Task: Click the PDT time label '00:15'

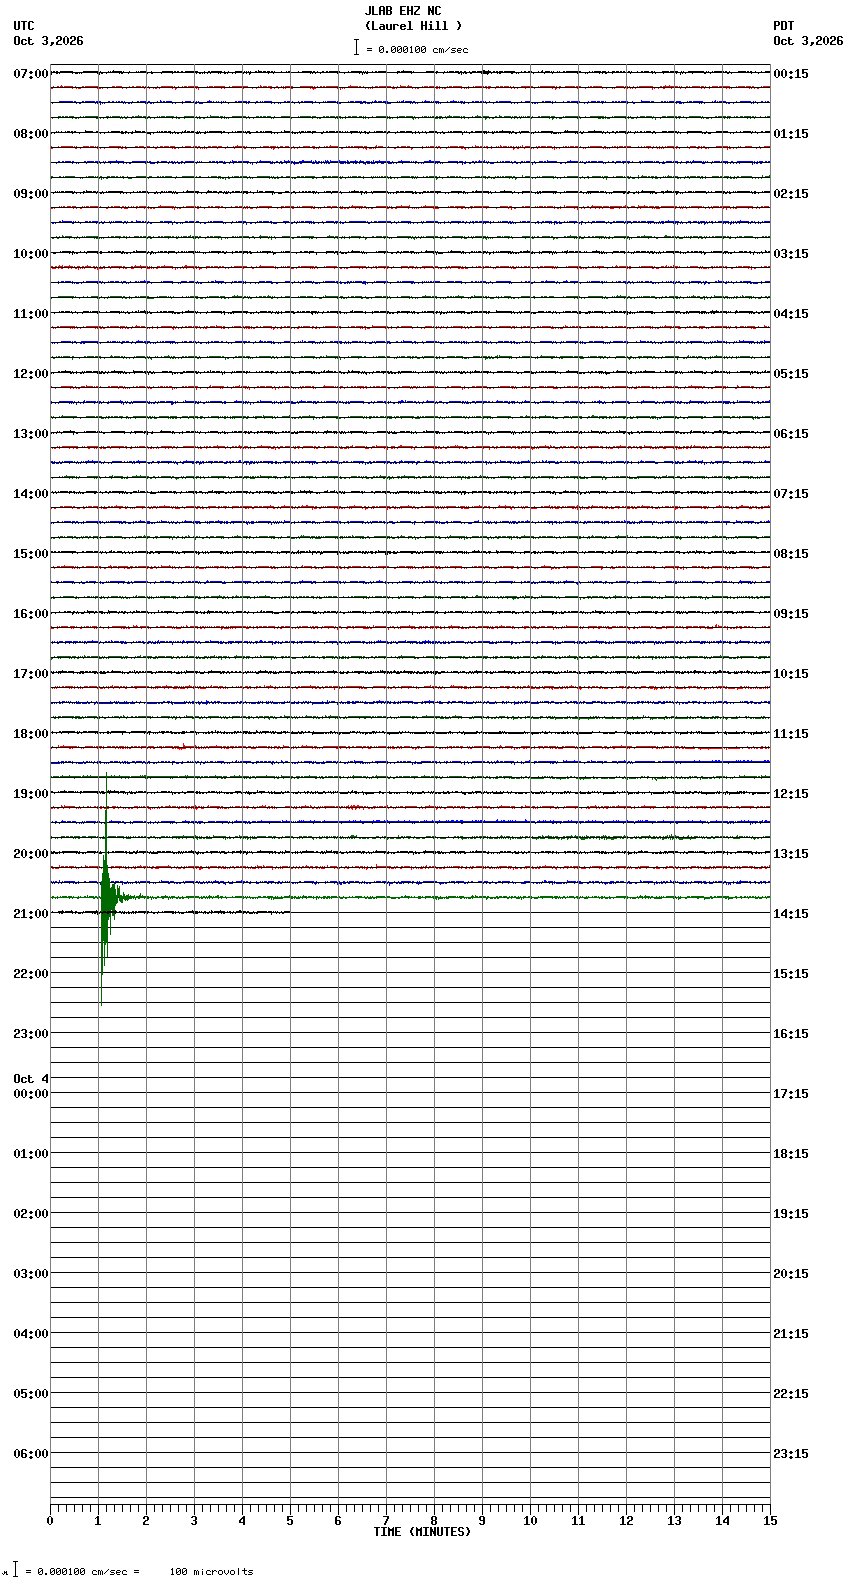Action: pyautogui.click(x=791, y=74)
